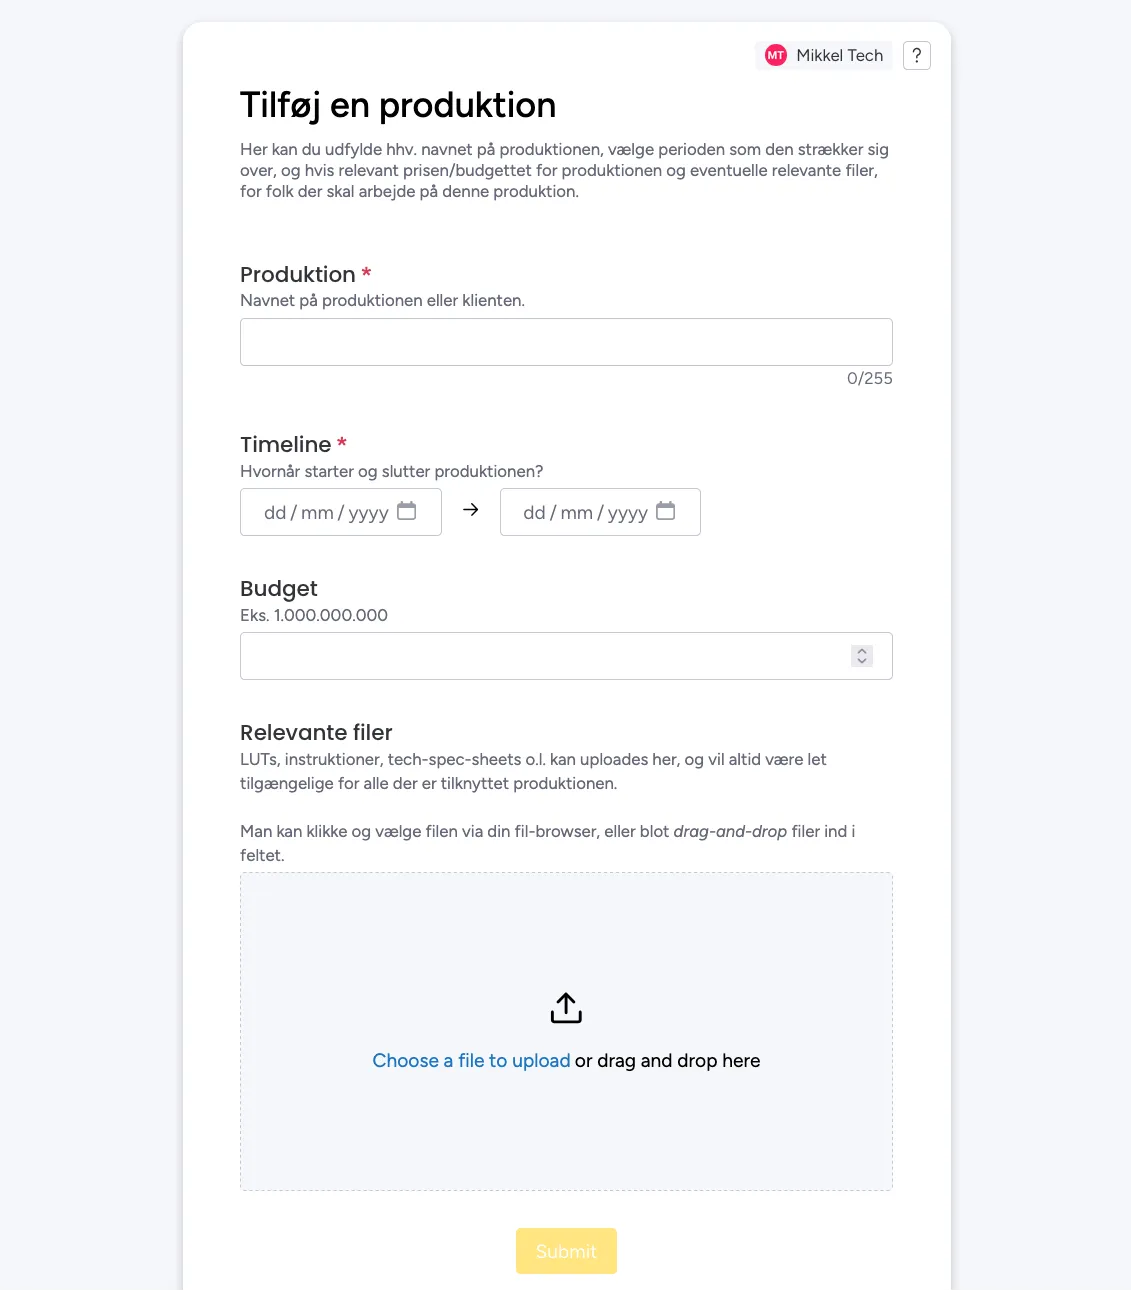This screenshot has width=1131, height=1291.
Task: Click the MT user avatar icon
Action: 776,56
